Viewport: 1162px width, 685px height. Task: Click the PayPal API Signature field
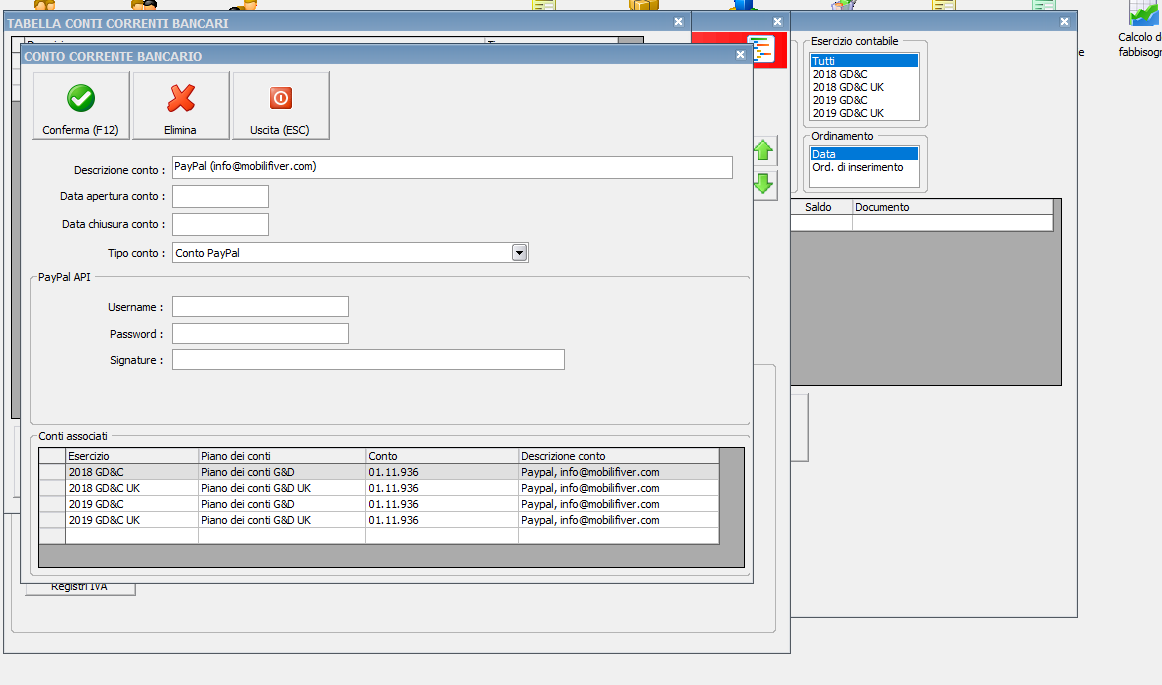click(368, 360)
